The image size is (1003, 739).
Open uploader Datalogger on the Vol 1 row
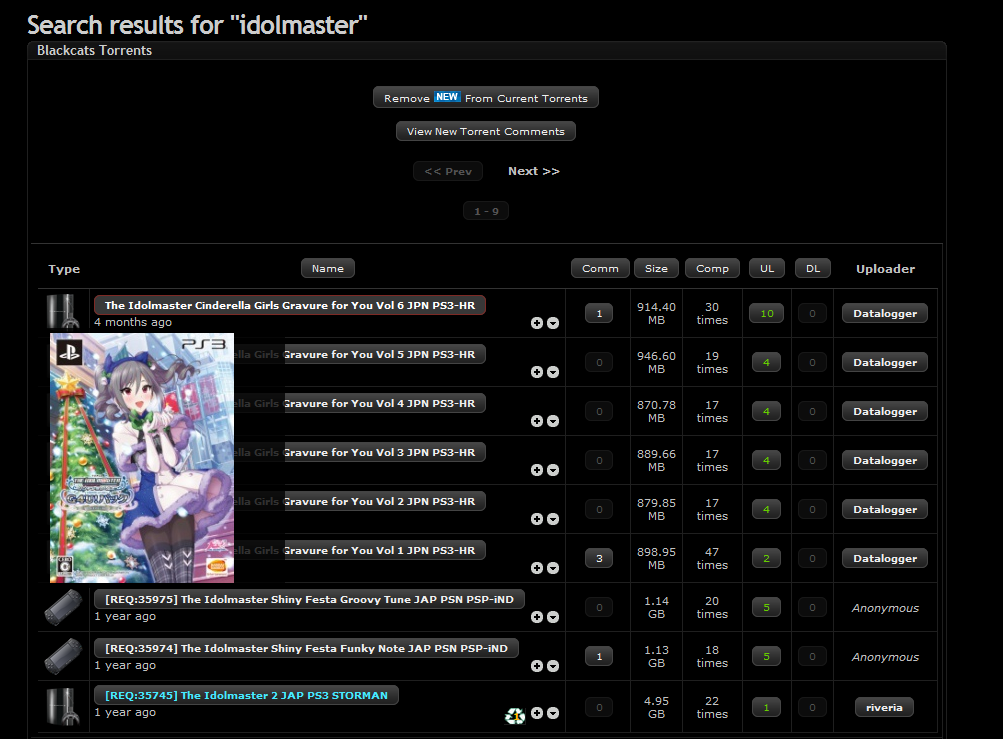pos(885,559)
